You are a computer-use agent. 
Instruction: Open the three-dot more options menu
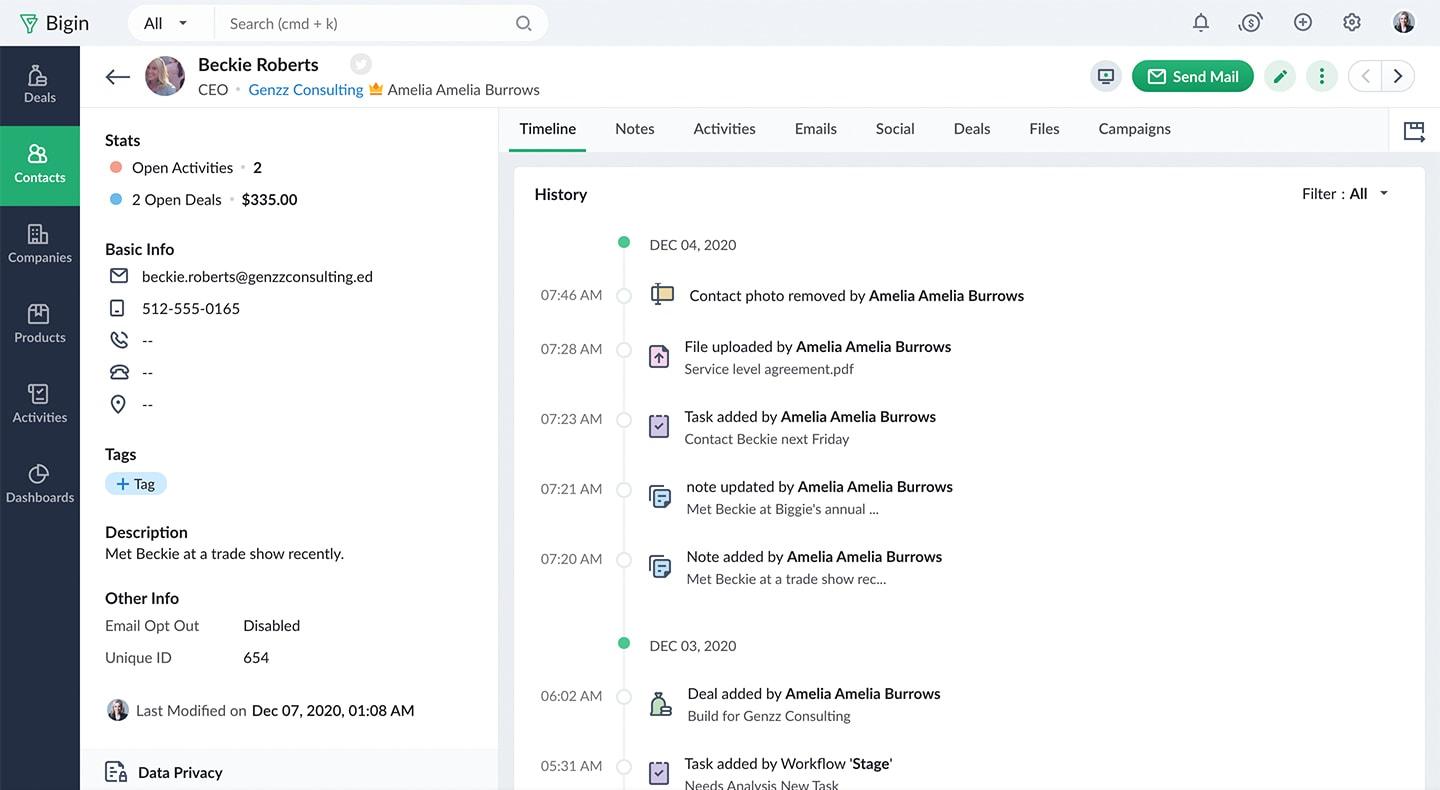pos(1322,76)
